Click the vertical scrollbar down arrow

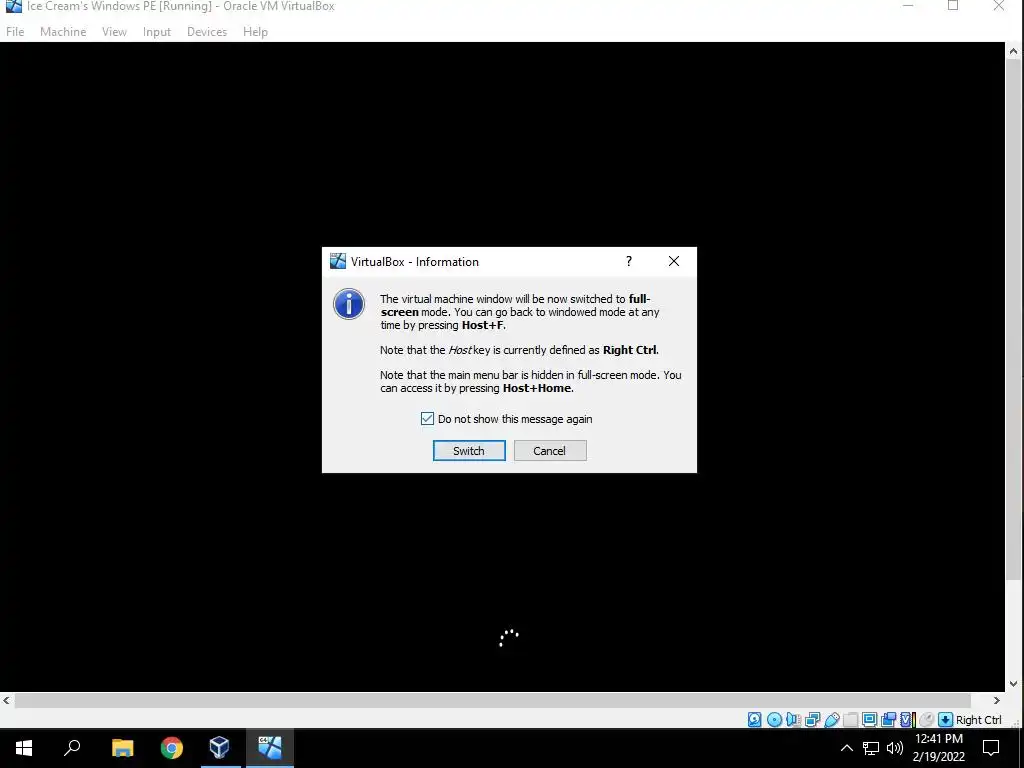pos(1013,684)
